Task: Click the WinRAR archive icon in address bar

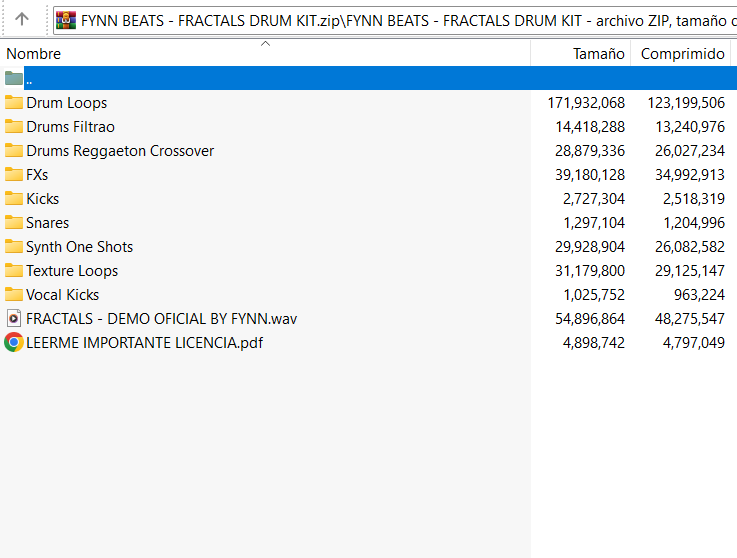Action: point(66,20)
